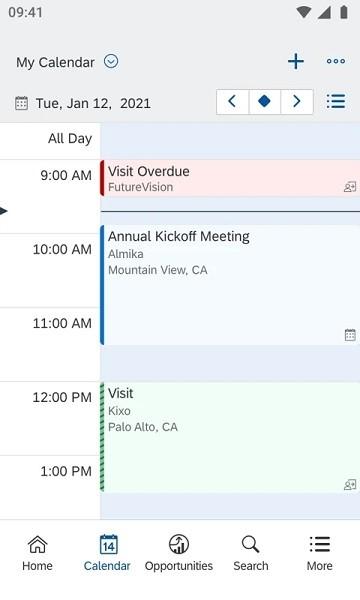Screen dimensions: 360x600
Task: Go to previous day arrow
Action: click(233, 101)
